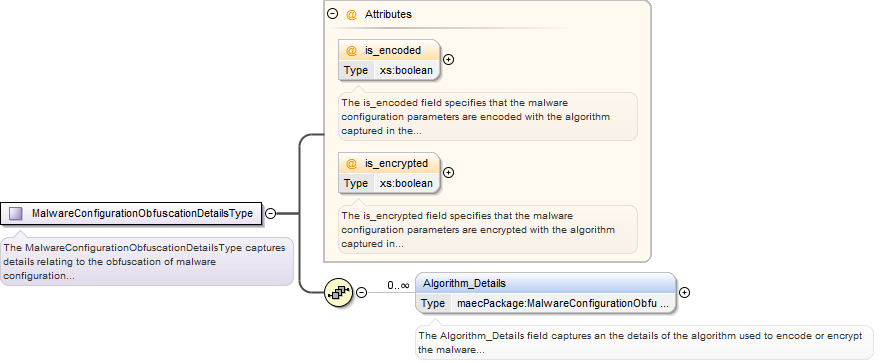
Task: Collapse the sequence compositor children
Action: point(362,292)
